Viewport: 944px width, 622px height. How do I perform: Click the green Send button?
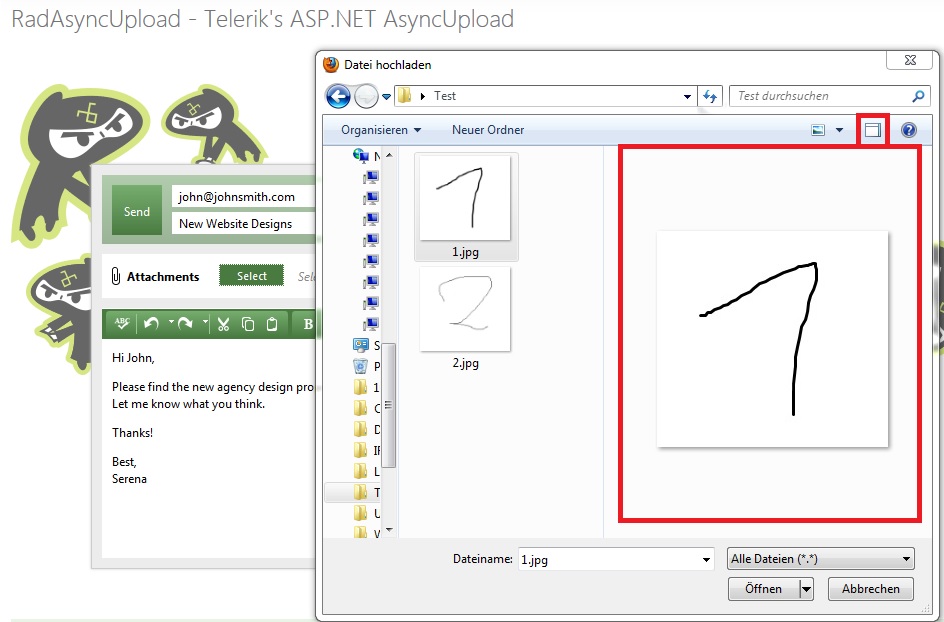(x=137, y=210)
